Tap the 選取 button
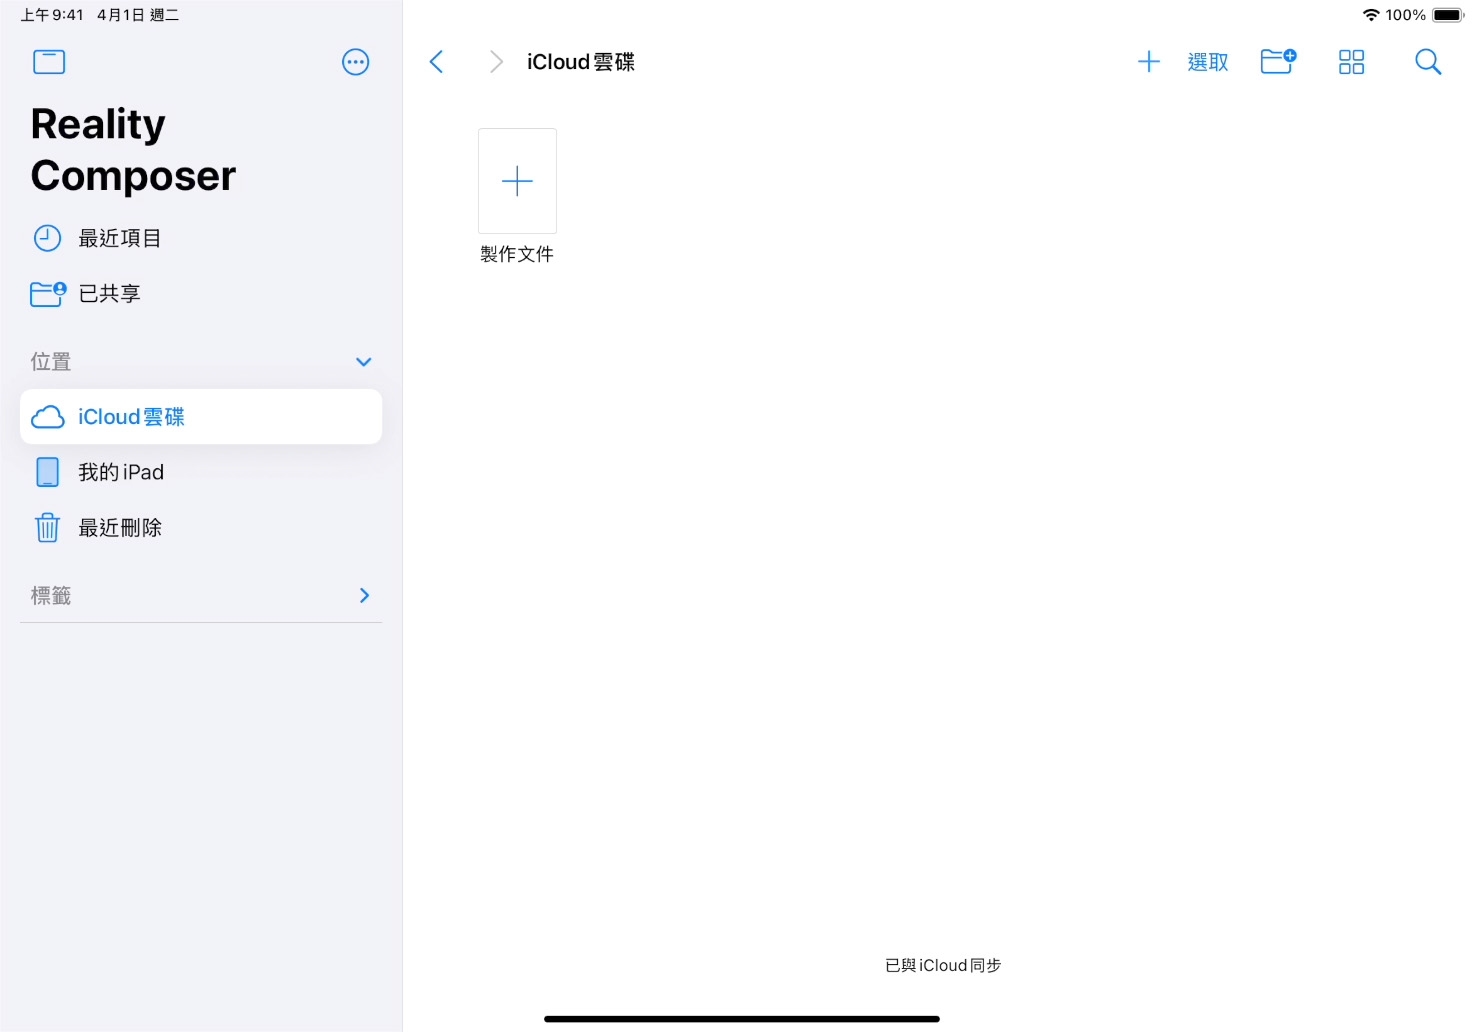This screenshot has height=1032, width=1484. pyautogui.click(x=1208, y=62)
